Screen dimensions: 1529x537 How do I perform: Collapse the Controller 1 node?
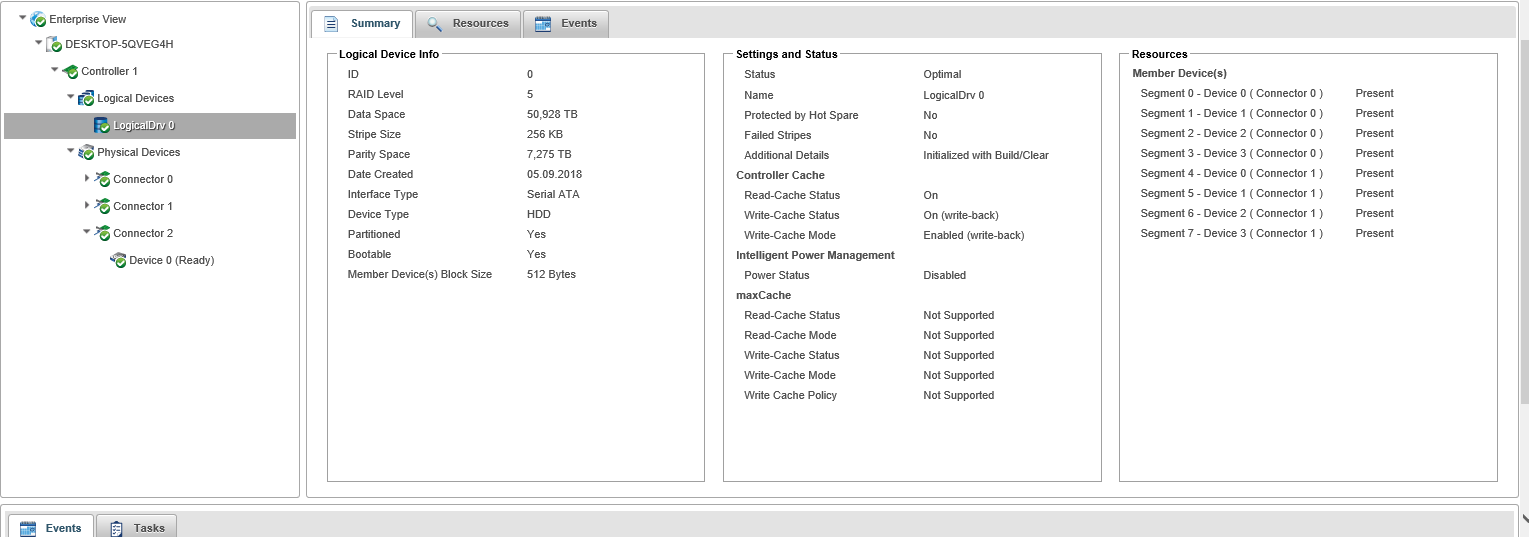(x=55, y=70)
